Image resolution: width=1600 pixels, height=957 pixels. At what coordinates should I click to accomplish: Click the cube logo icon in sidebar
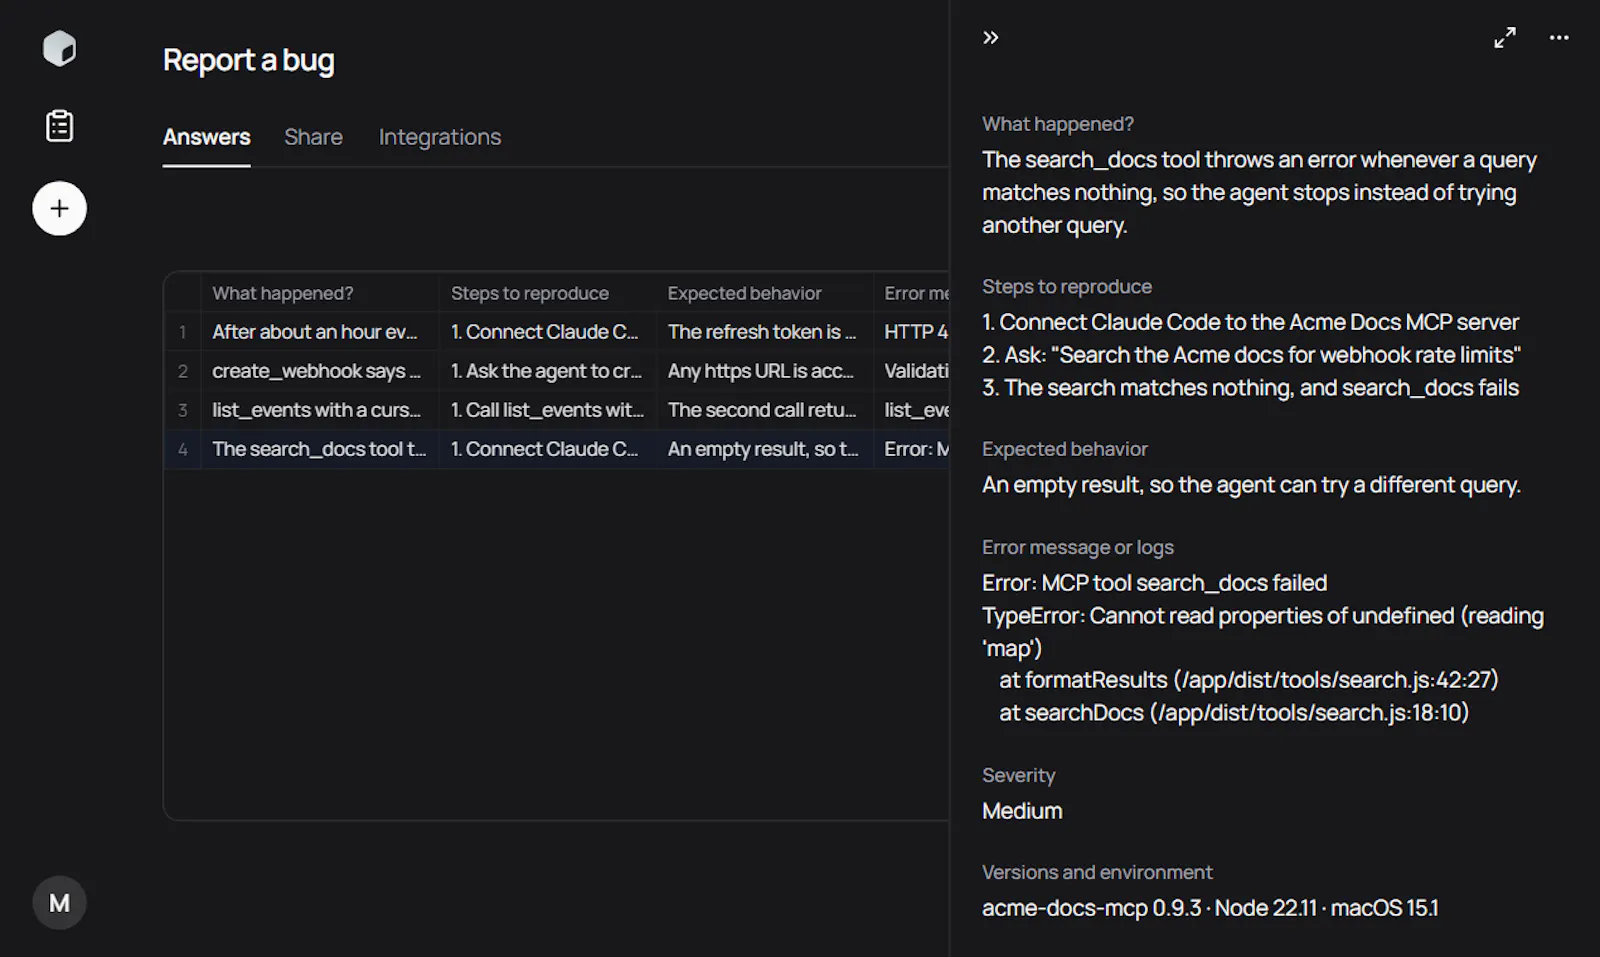(59, 48)
